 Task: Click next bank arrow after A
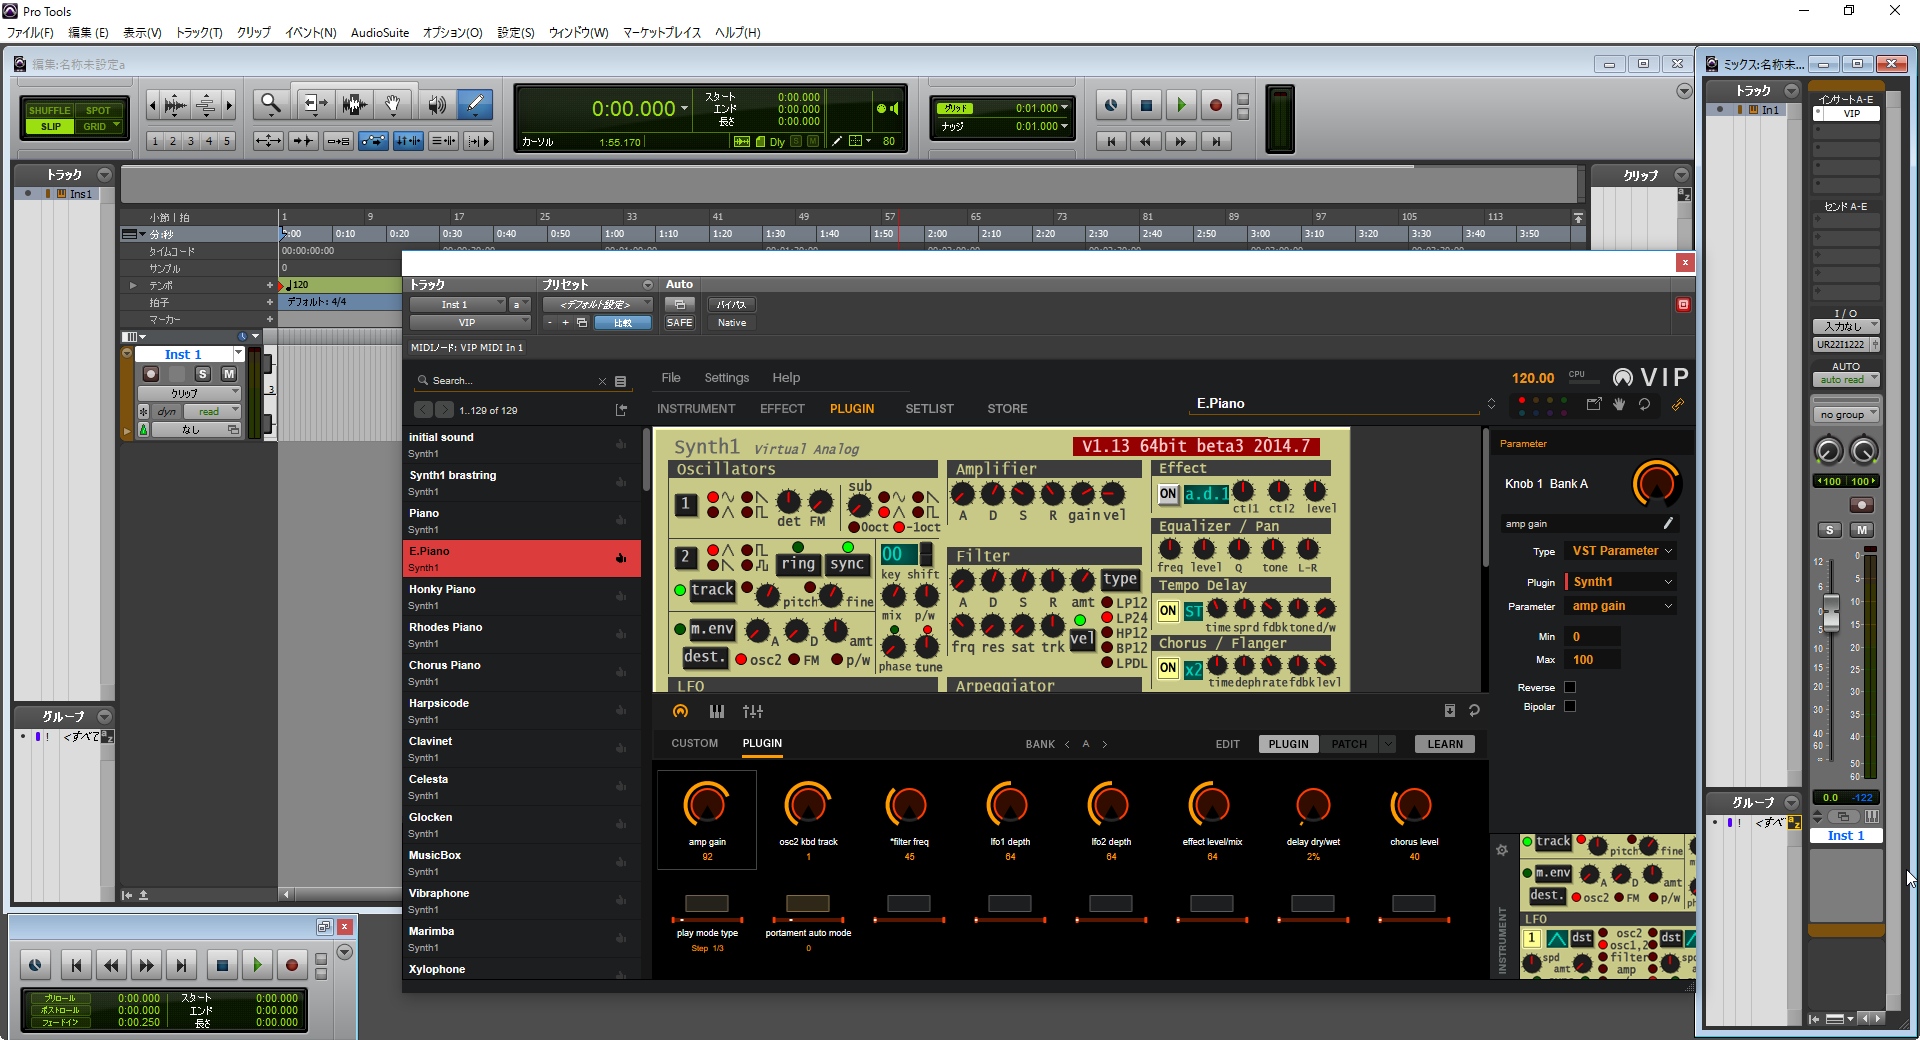point(1104,744)
